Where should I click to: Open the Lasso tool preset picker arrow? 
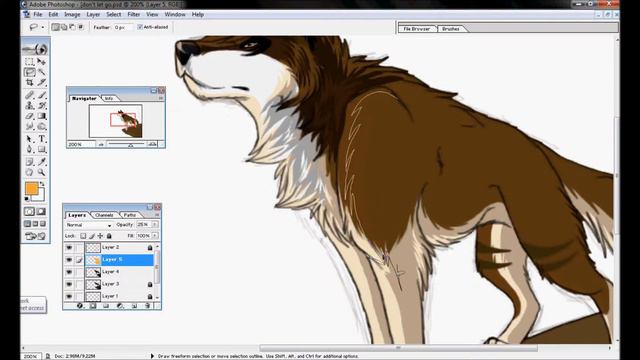42,27
